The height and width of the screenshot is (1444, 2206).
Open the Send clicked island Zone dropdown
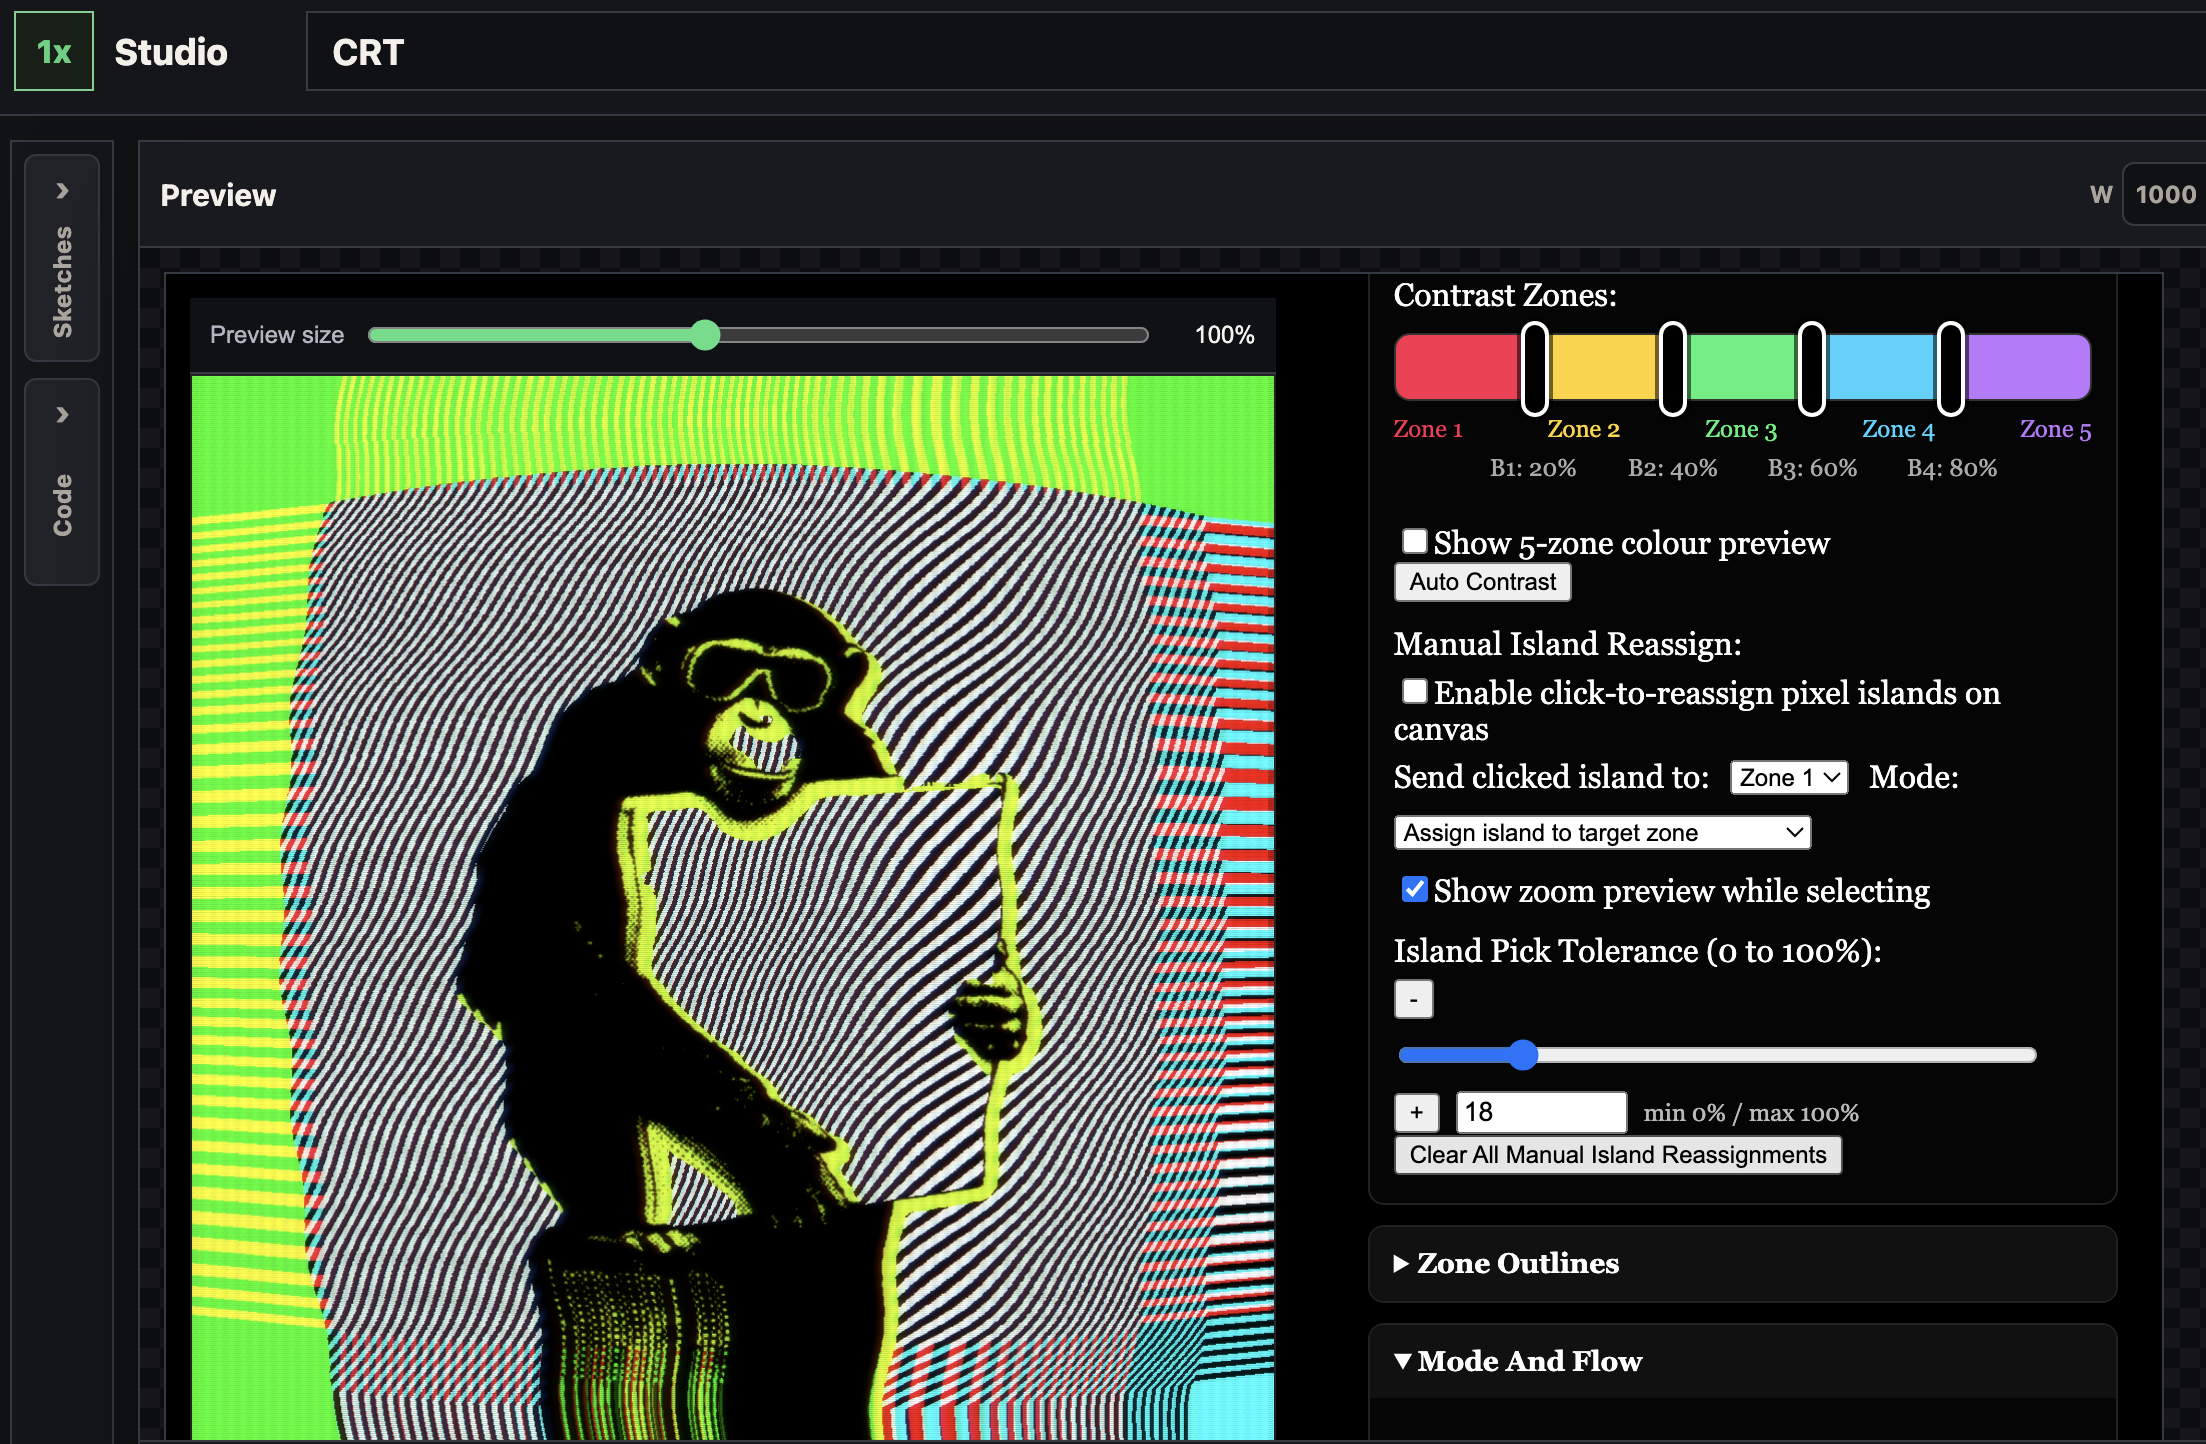[x=1789, y=777]
